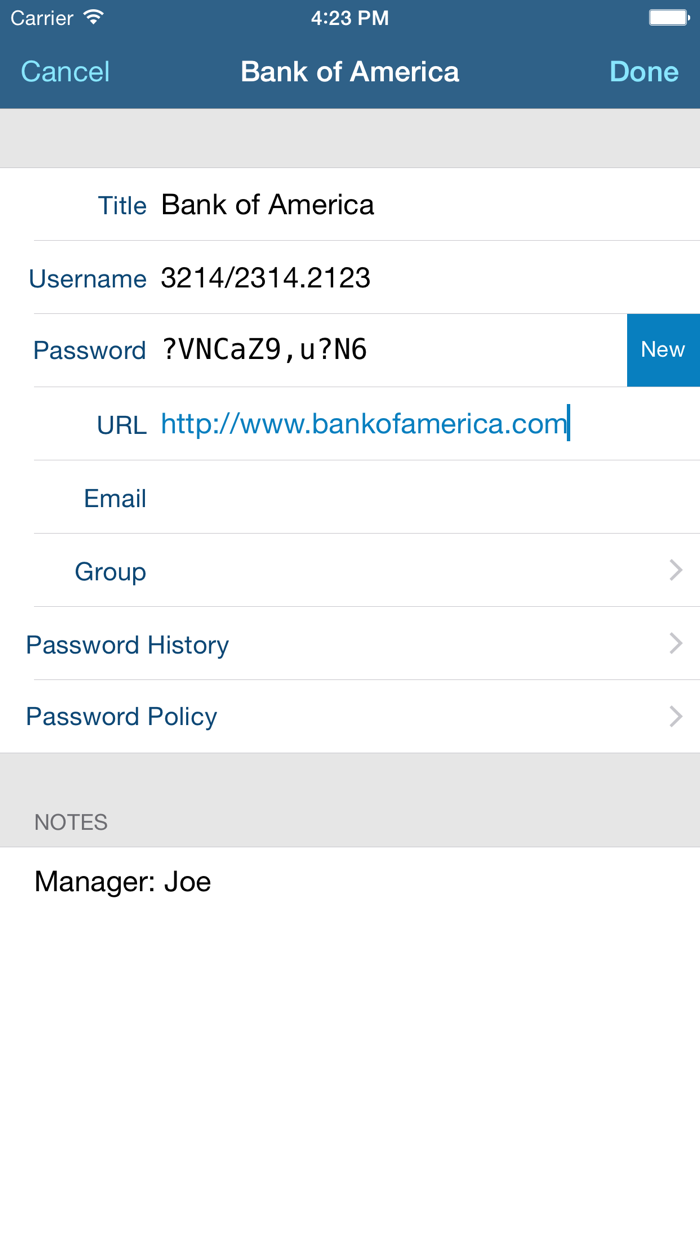This screenshot has width=700, height=1244.
Task: Tap Done to save the entry
Action: coord(644,71)
